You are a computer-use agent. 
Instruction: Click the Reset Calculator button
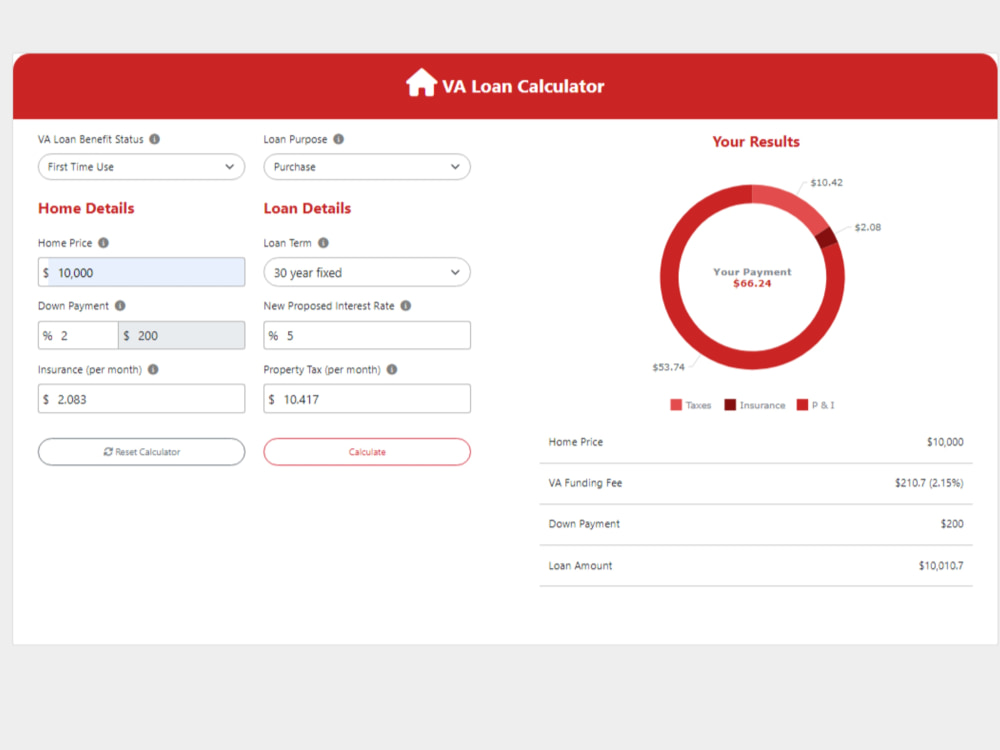(x=142, y=452)
